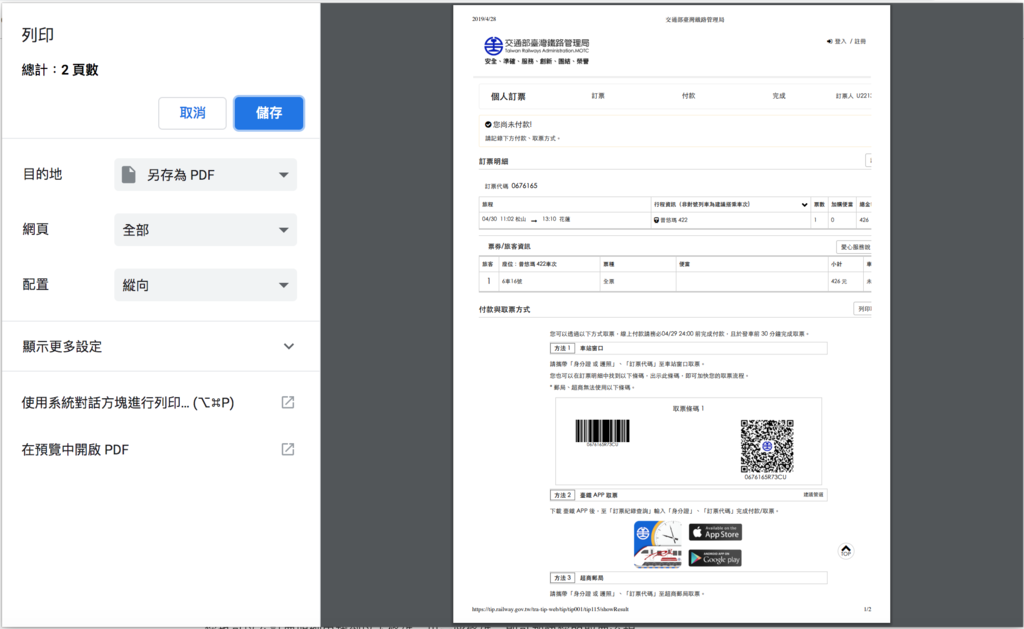Click the PDF document icon in destination field

(129, 174)
